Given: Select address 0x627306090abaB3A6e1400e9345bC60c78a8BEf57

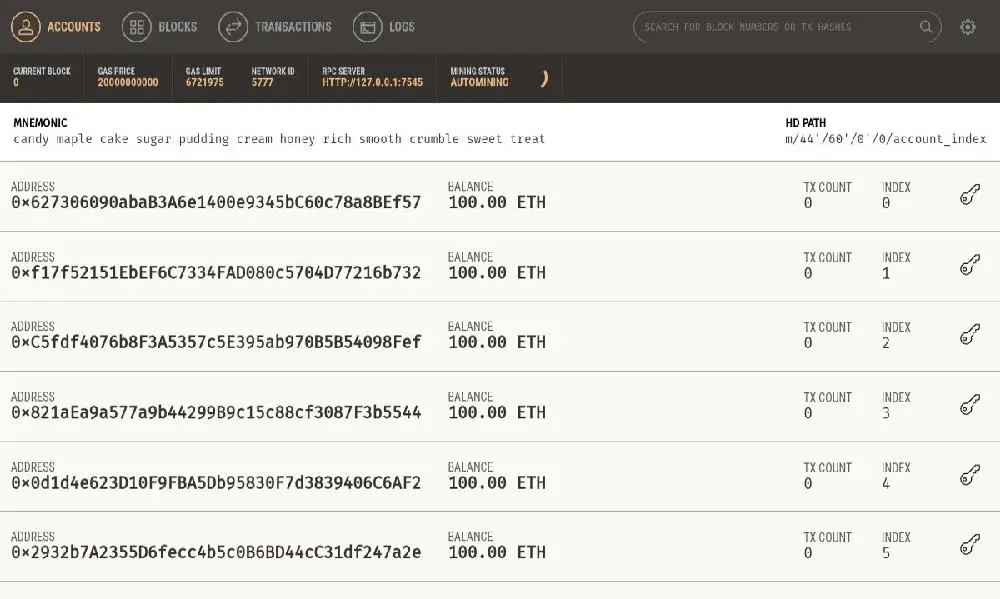Looking at the screenshot, I should click(216, 203).
